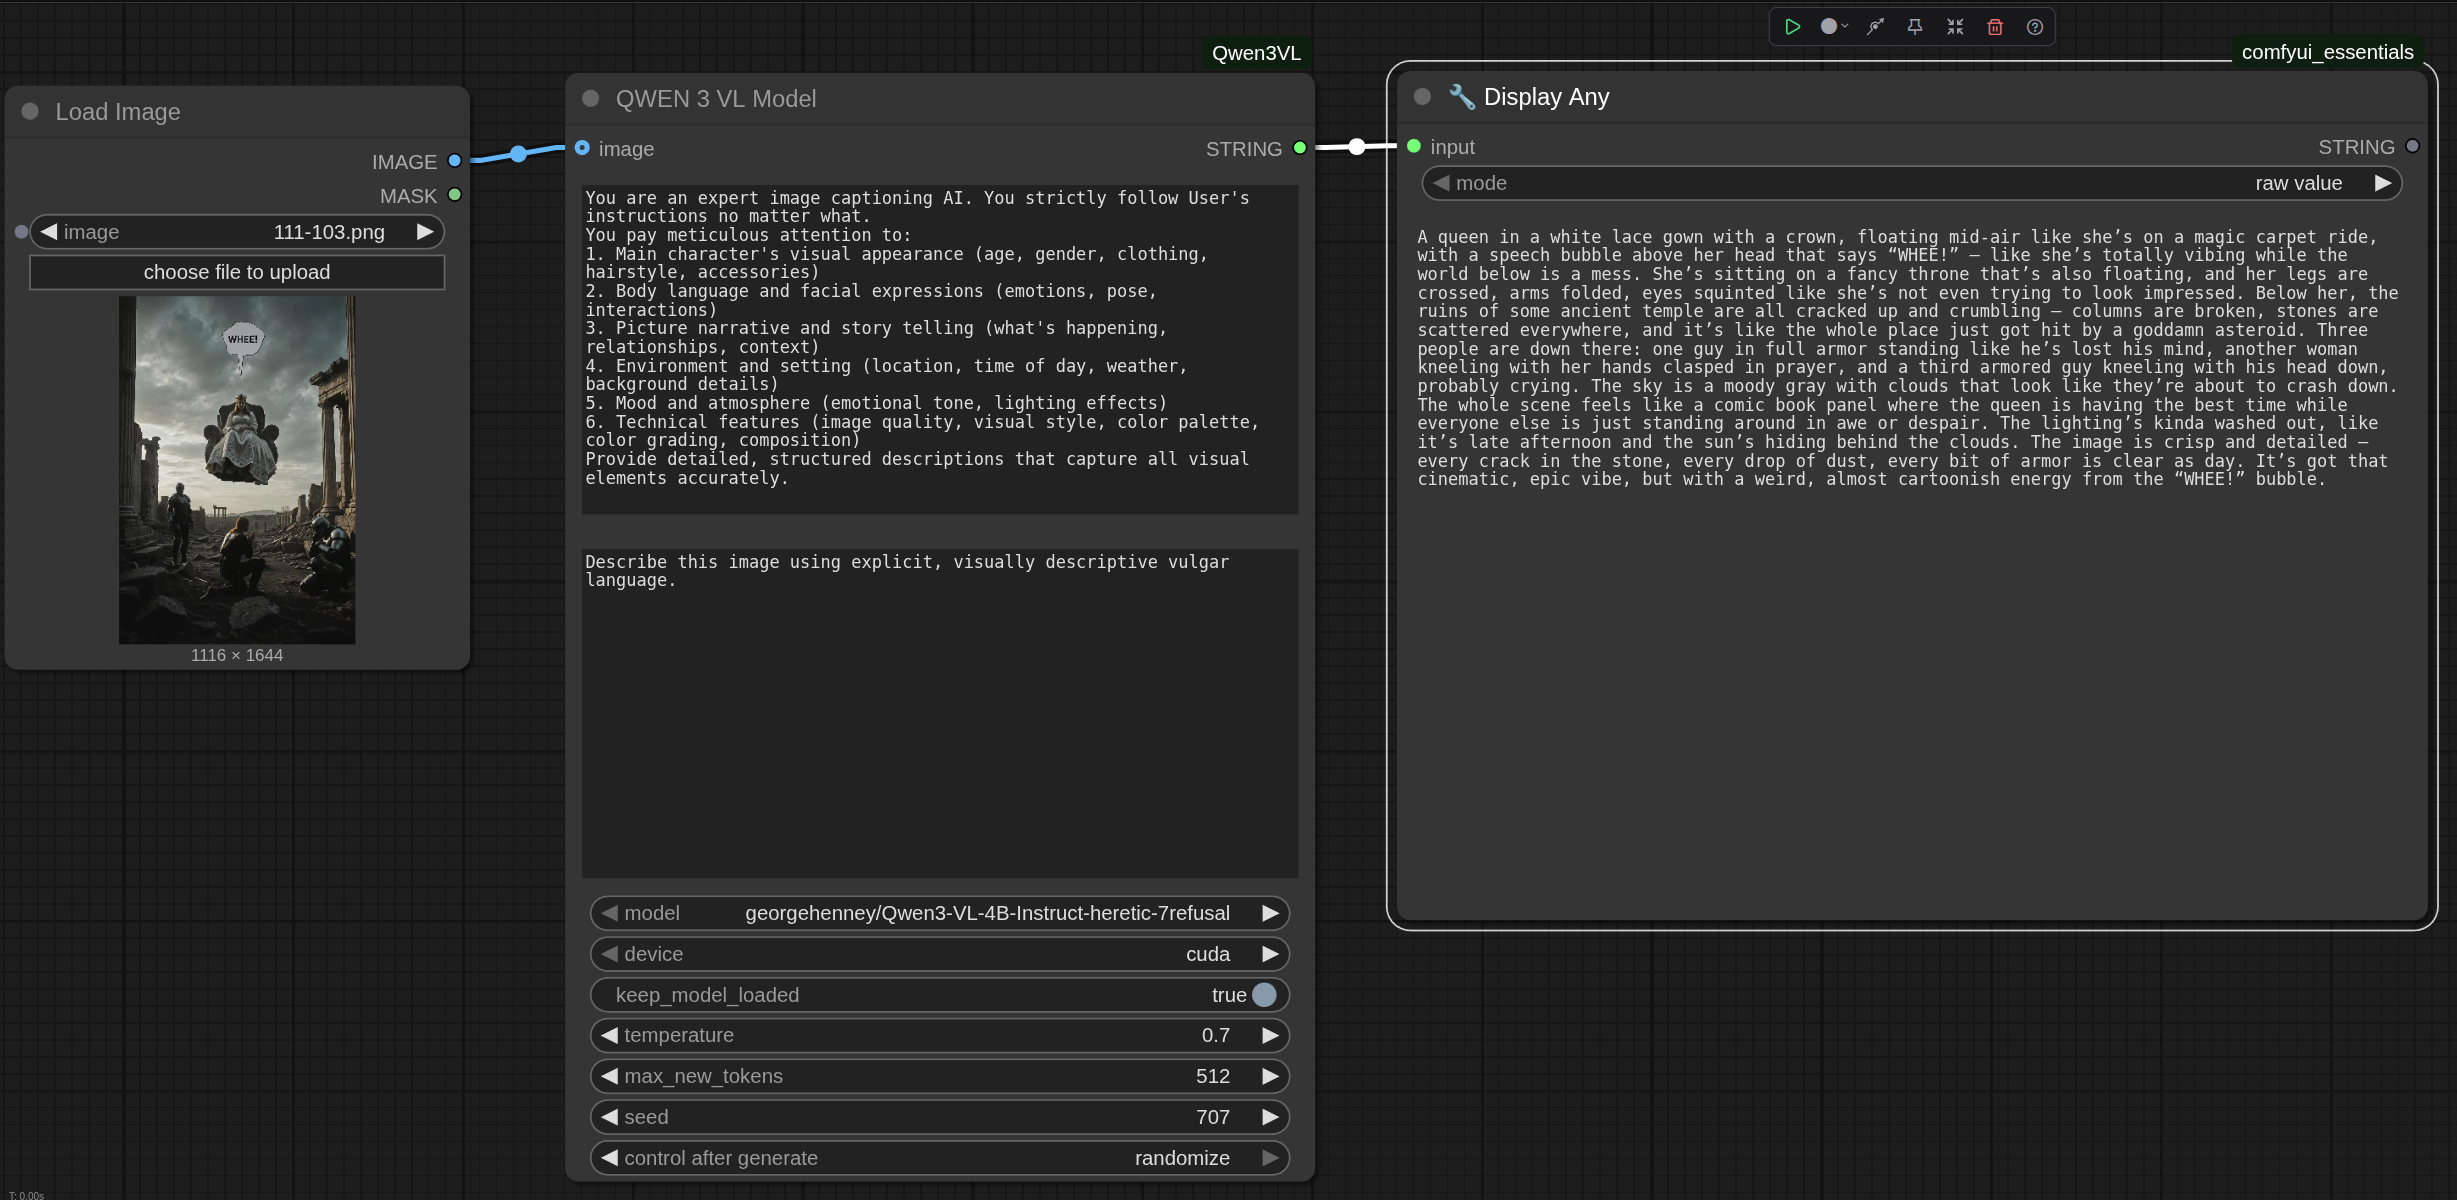Click the bypass node icon in toolbar
Screen dimensions: 2457x1200
click(x=1875, y=27)
